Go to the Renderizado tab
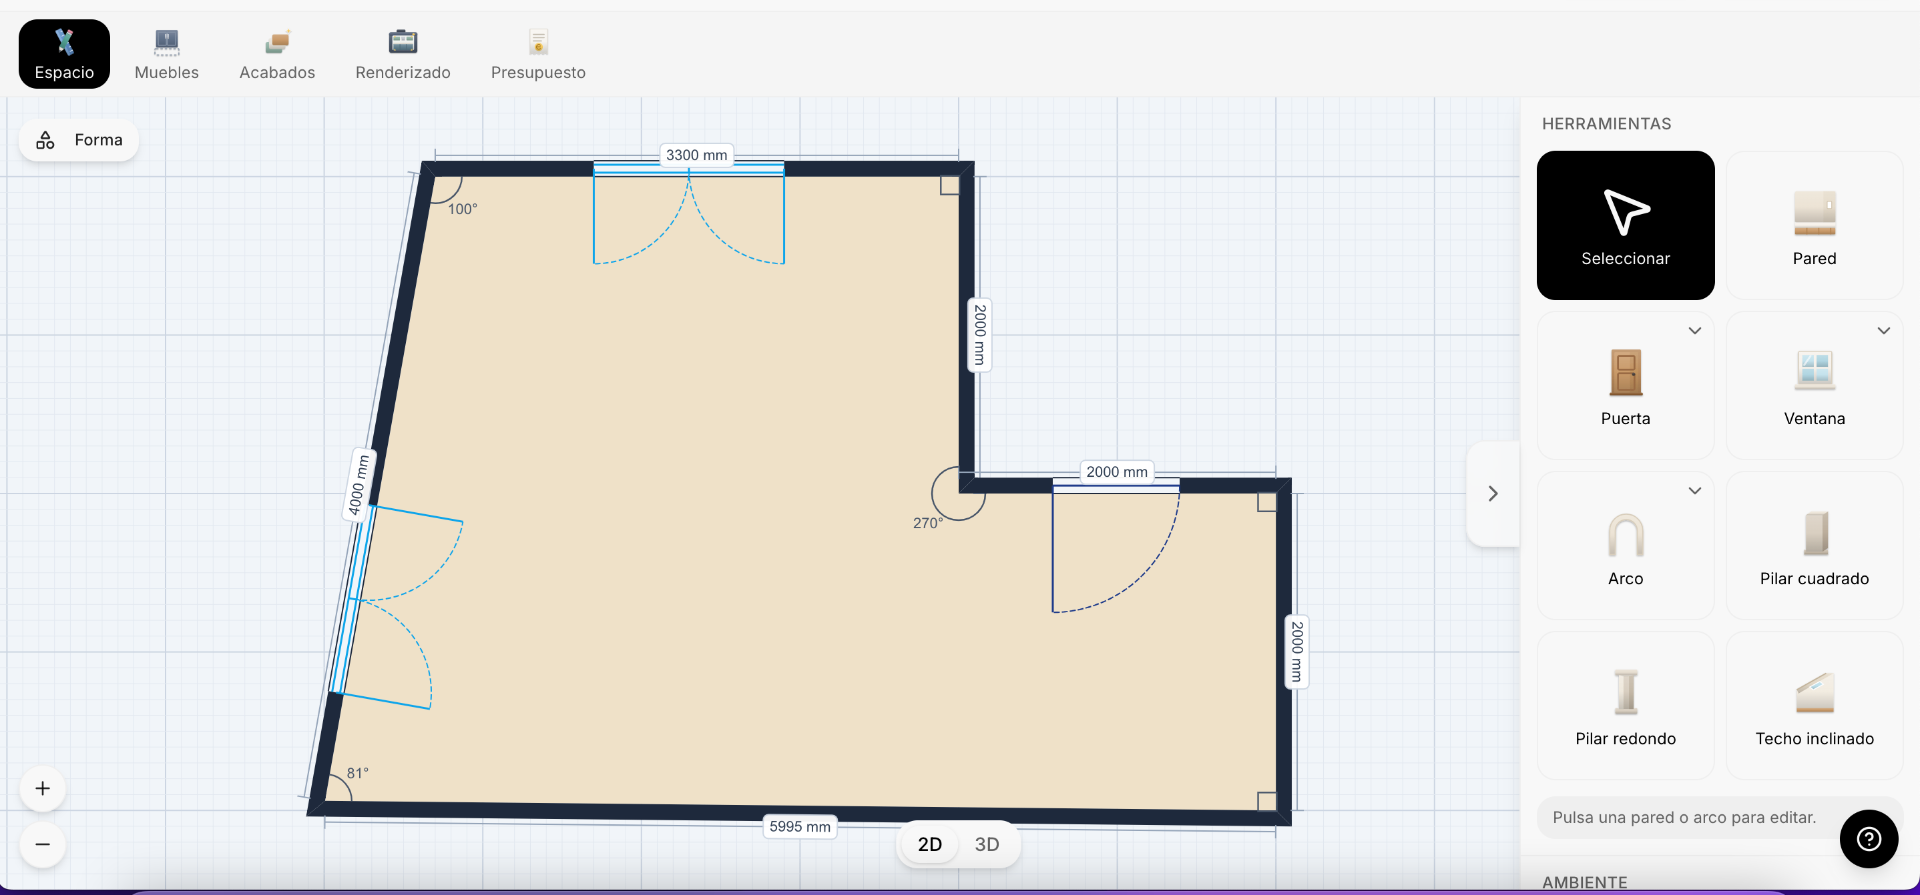 tap(403, 54)
